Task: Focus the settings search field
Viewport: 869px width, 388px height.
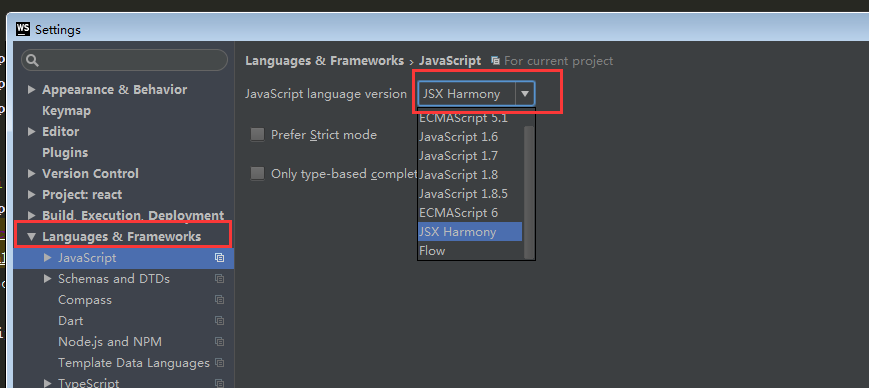Action: point(125,60)
